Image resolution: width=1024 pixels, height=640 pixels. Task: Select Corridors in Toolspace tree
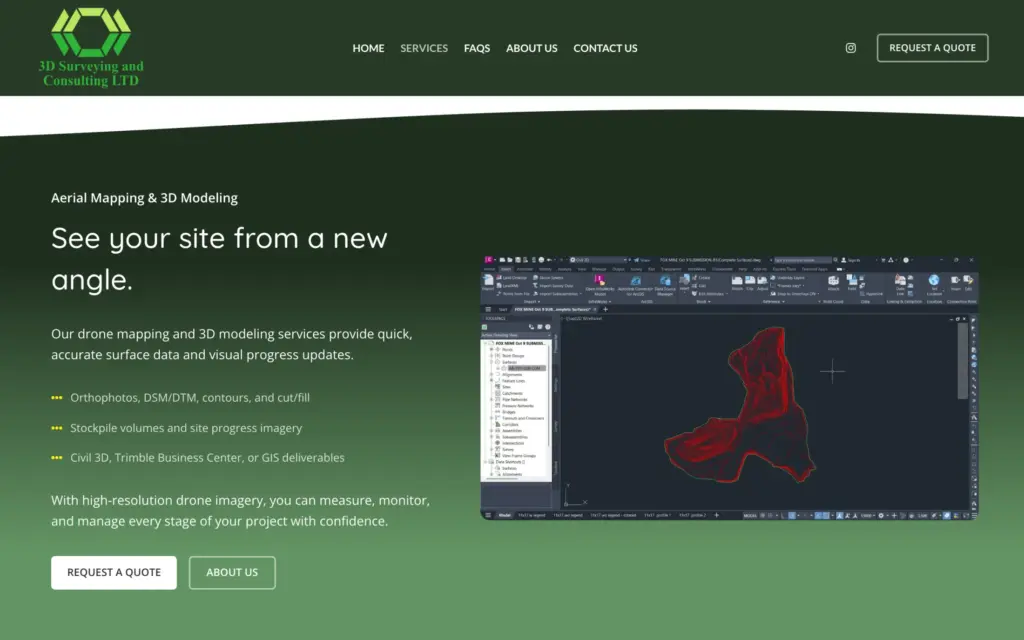coord(510,424)
